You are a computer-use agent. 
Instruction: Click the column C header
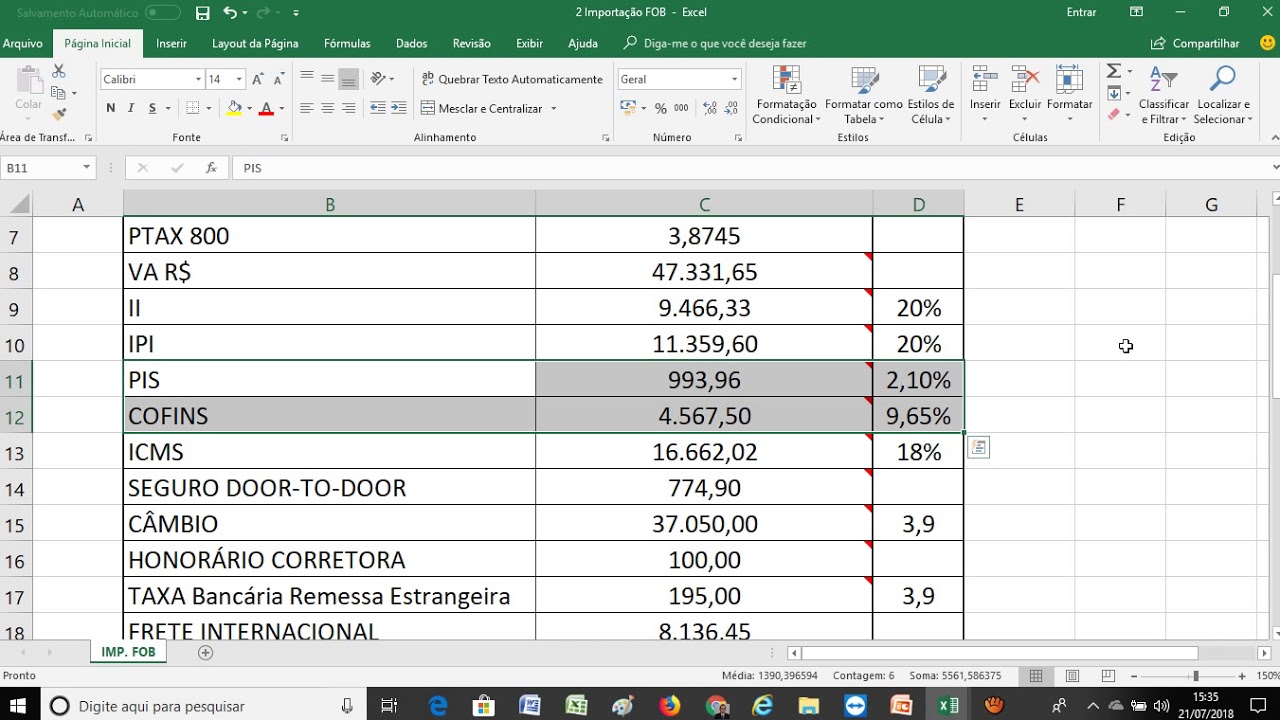[x=704, y=205]
